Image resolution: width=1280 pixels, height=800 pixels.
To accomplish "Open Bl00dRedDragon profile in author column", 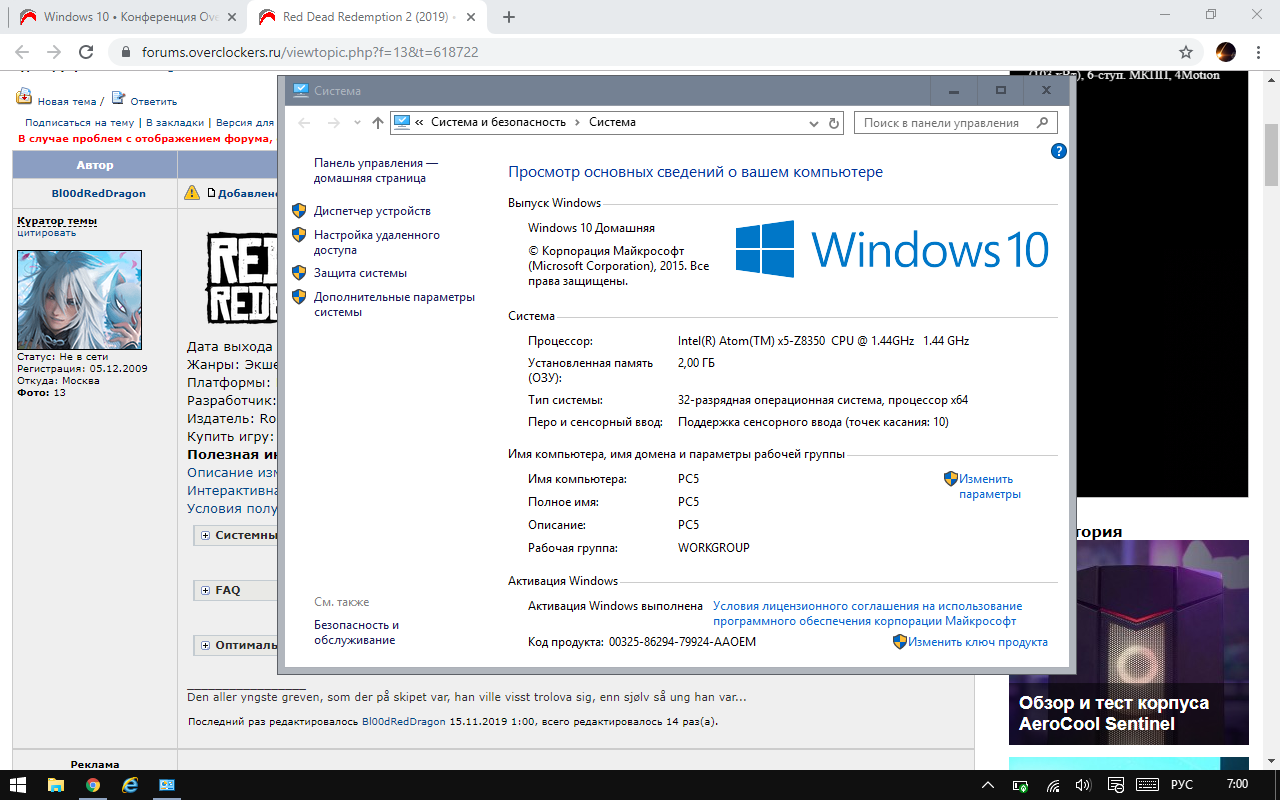I will pos(98,193).
